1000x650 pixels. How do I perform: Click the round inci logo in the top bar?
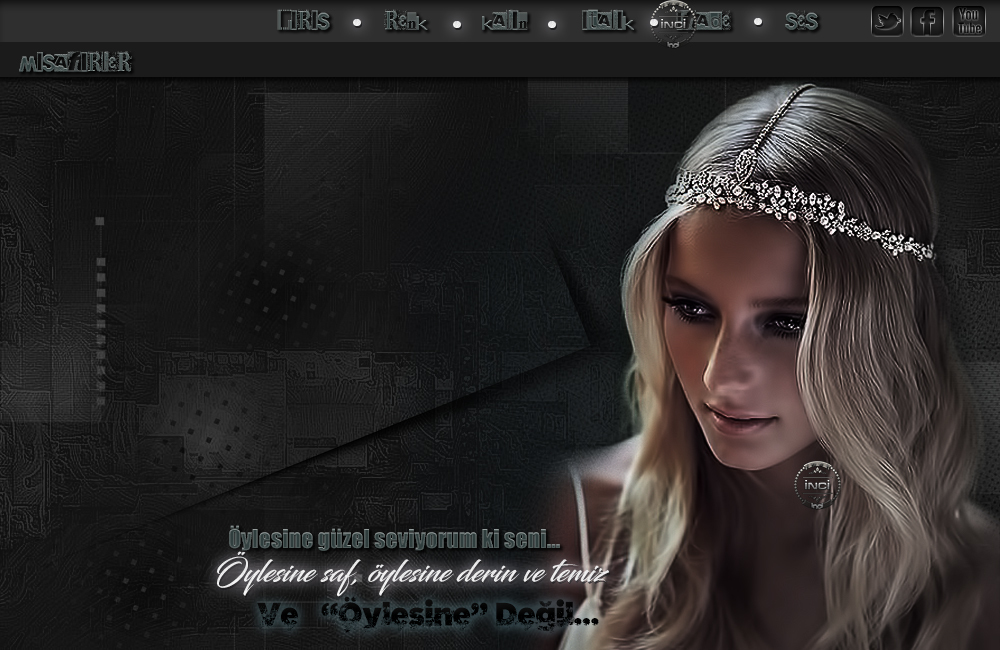[x=672, y=23]
